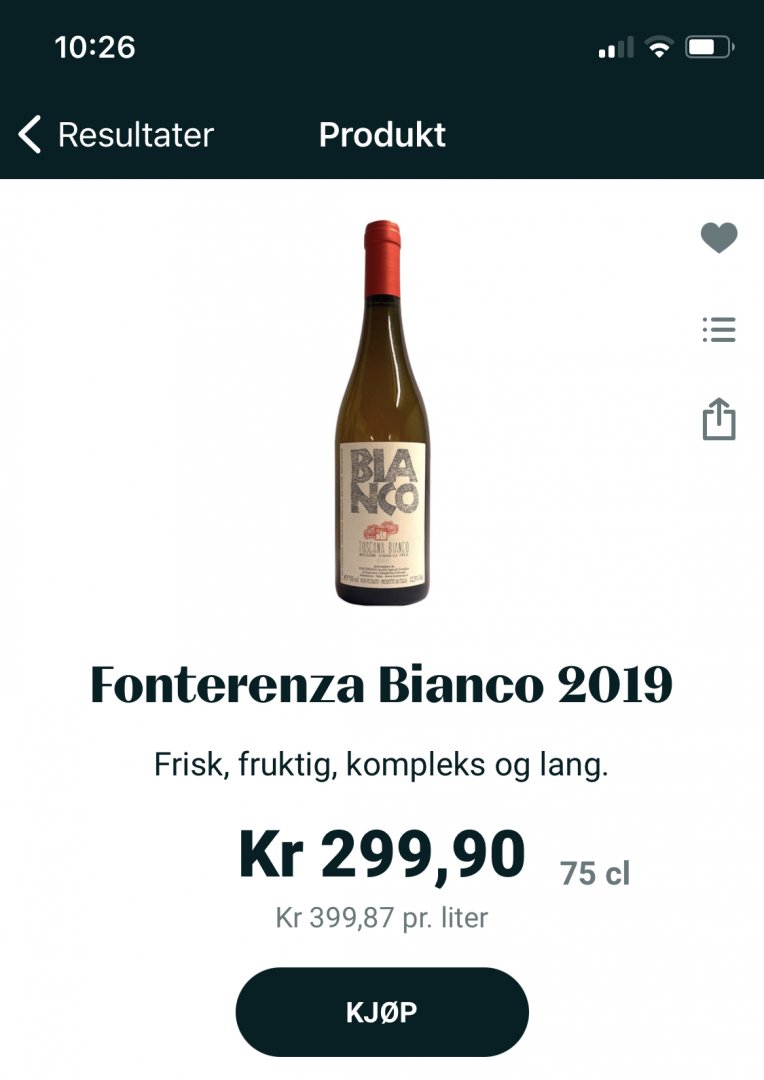Image resolution: width=764 pixels, height=1080 pixels.
Task: Tap the Wi-Fi status icon
Action: tap(659, 48)
